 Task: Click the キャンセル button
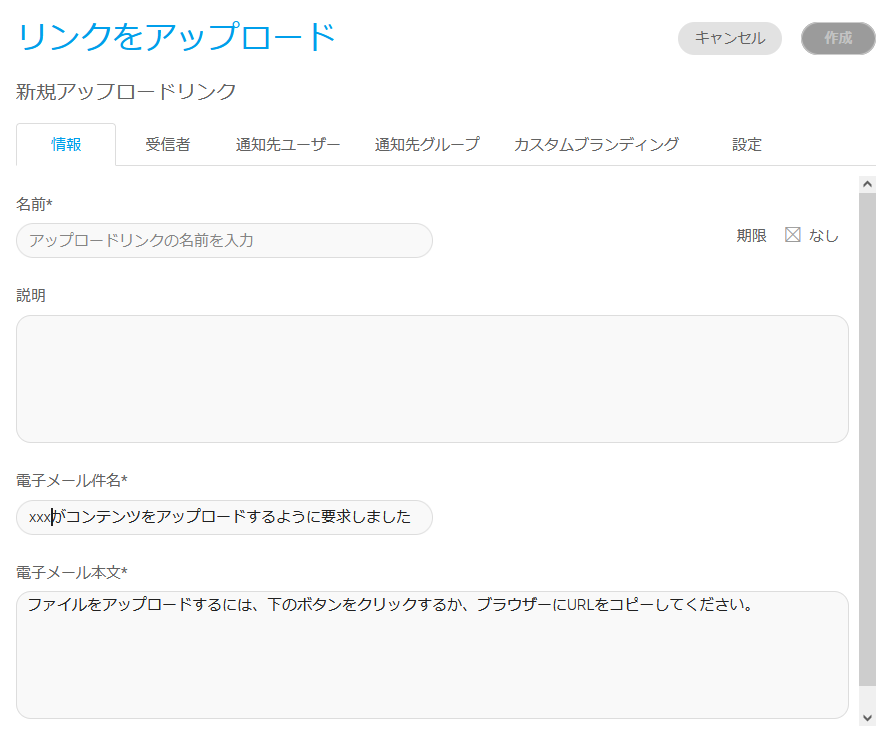pyautogui.click(x=729, y=38)
